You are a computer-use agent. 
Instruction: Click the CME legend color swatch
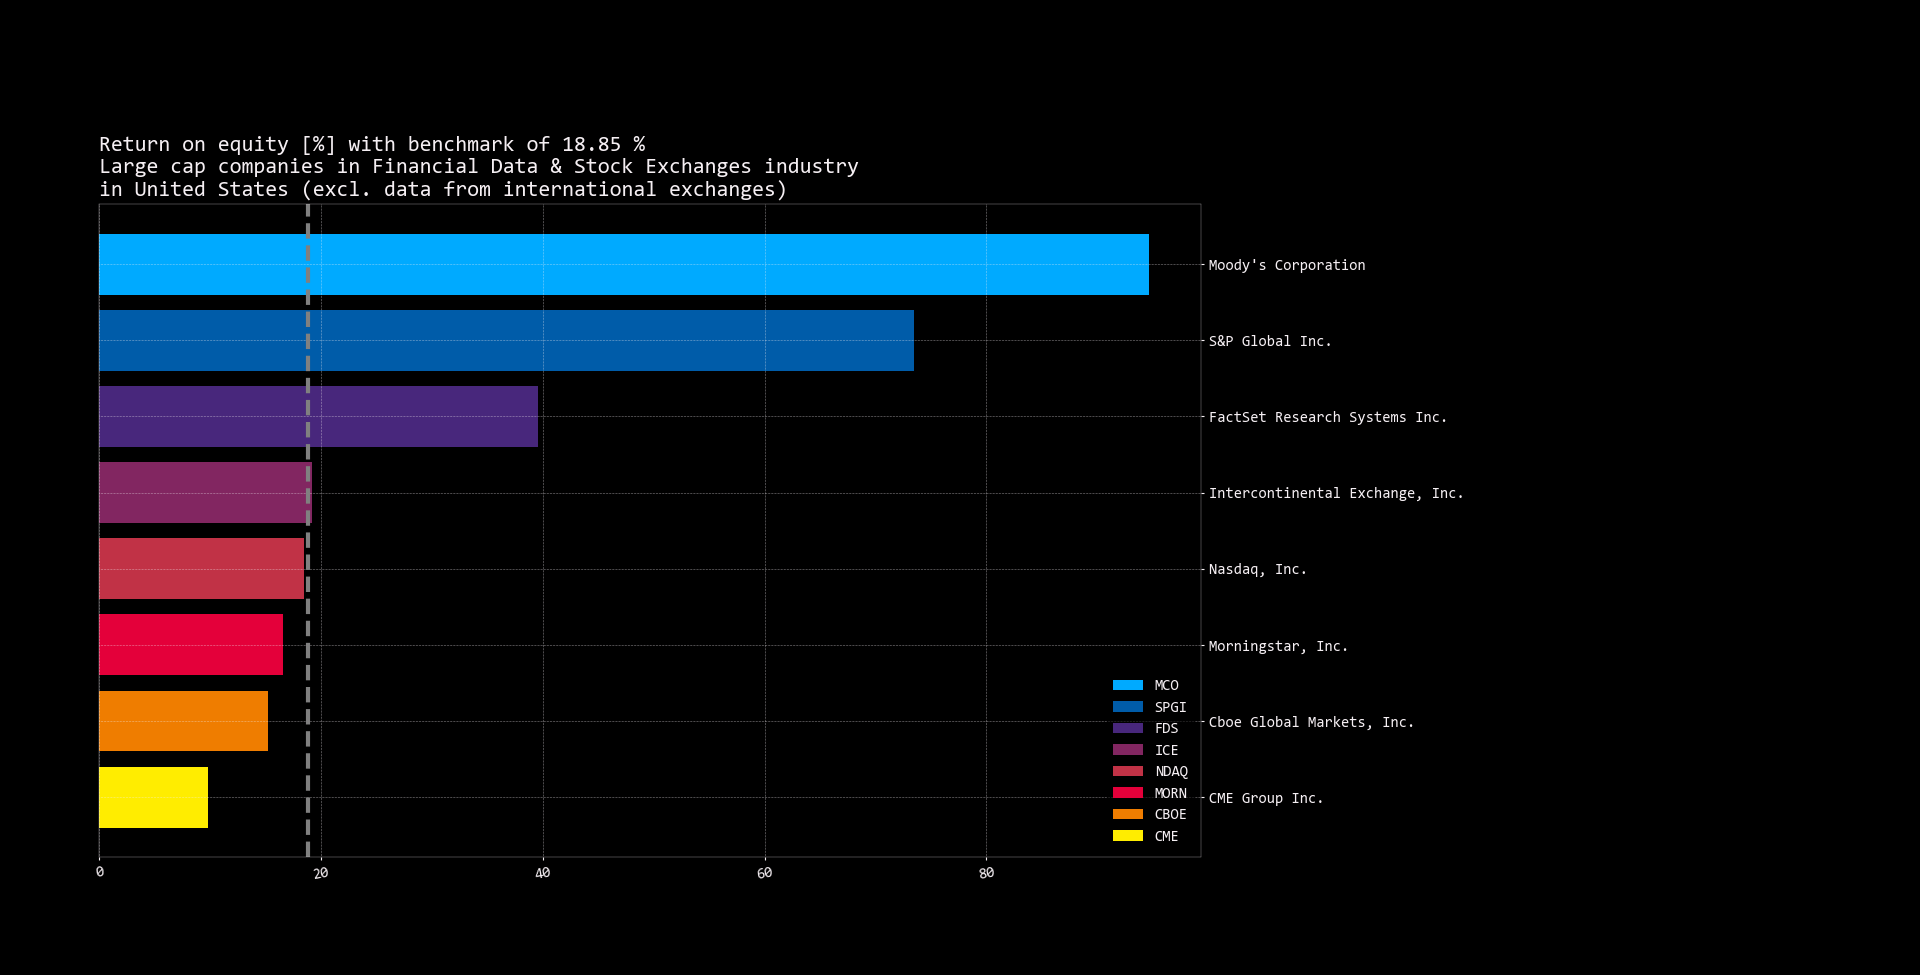click(x=1128, y=836)
